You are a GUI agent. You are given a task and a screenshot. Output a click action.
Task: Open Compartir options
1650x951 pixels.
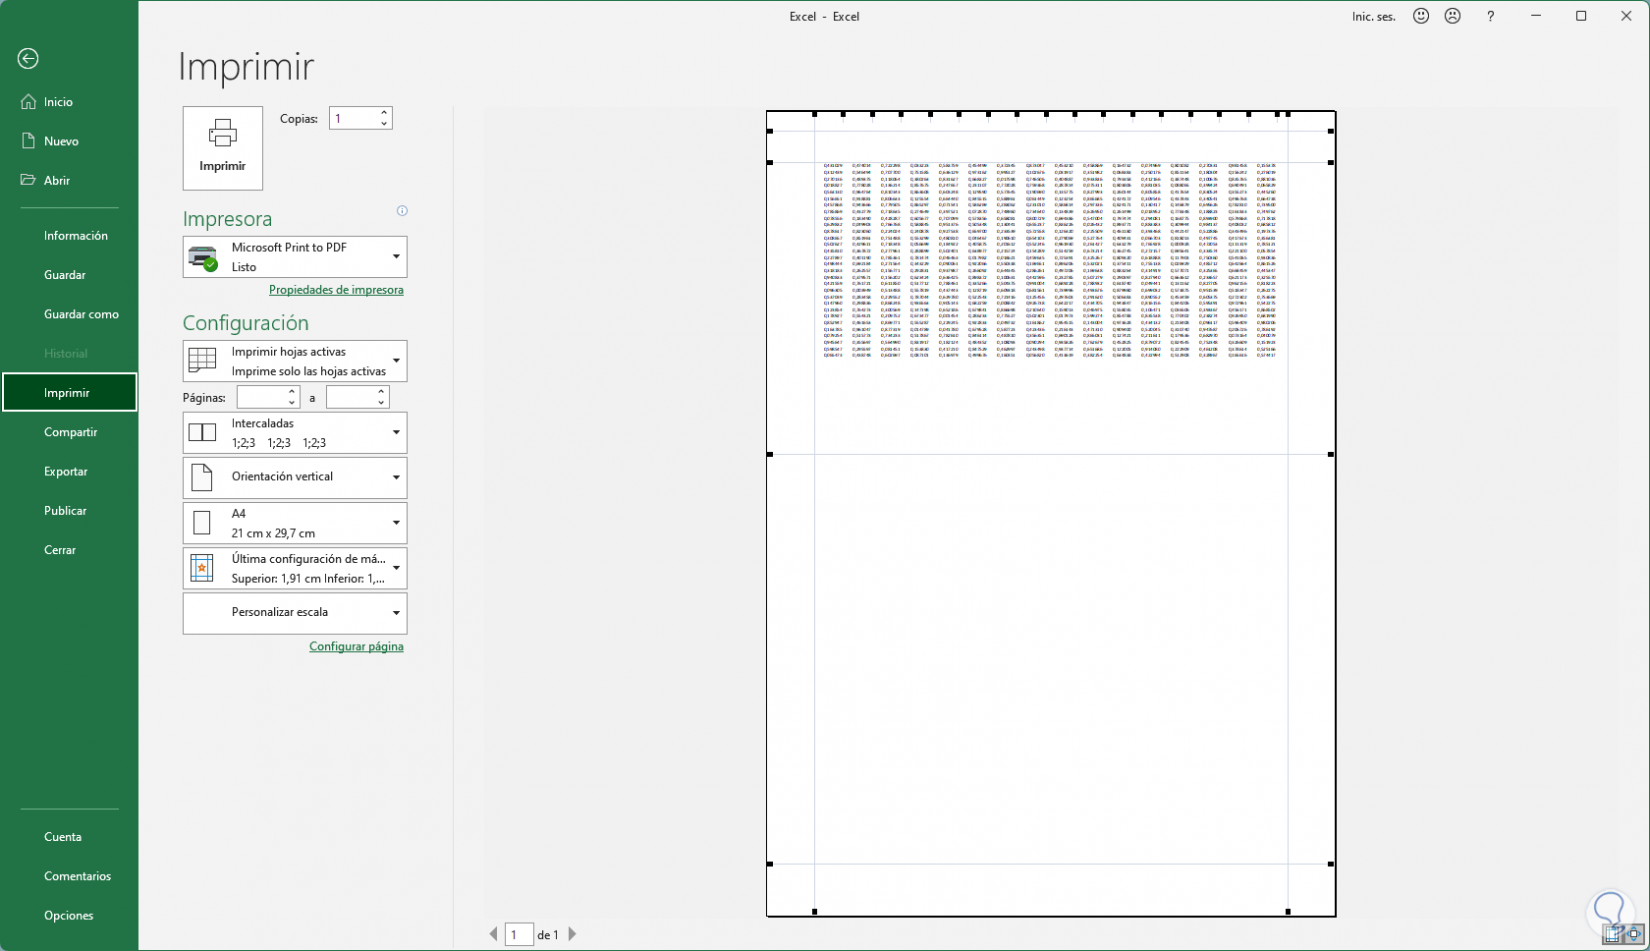tap(69, 432)
